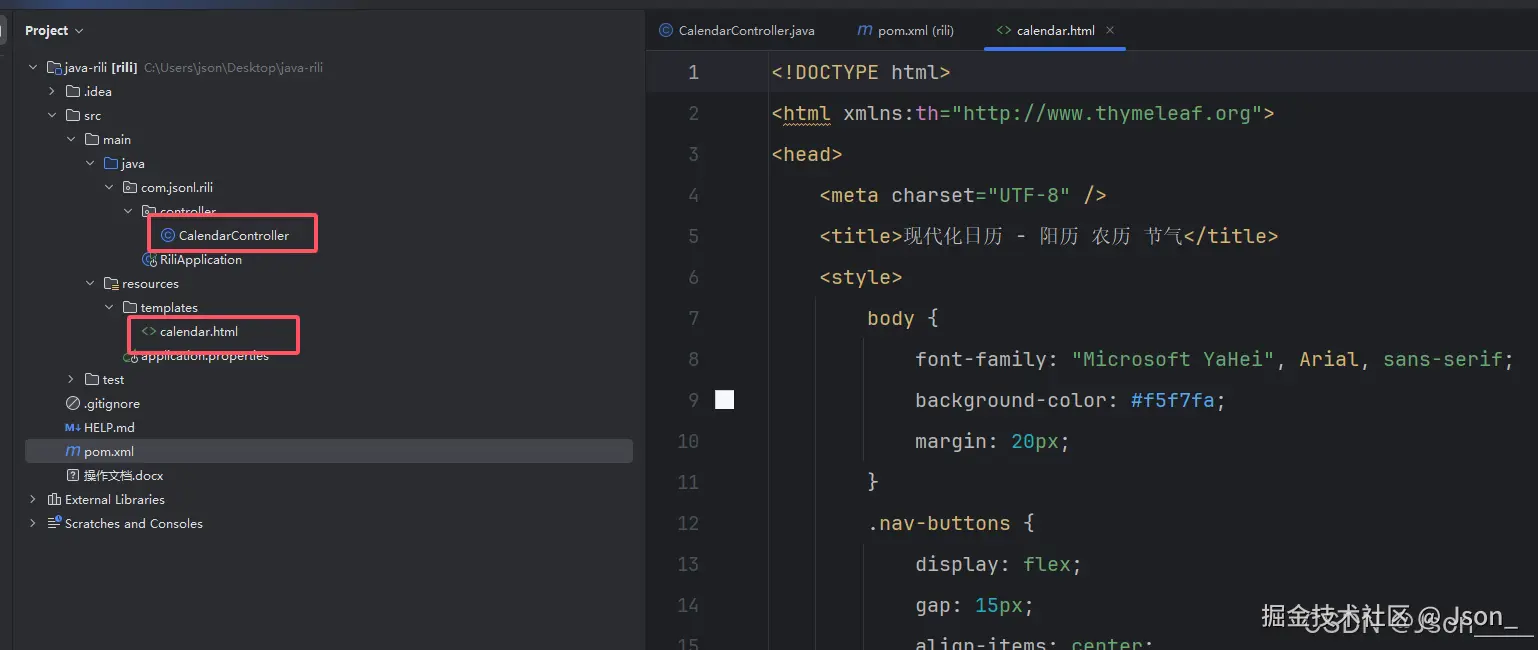Image resolution: width=1538 pixels, height=650 pixels.
Task: Open calendar.html in the project tree
Action: coord(199,331)
